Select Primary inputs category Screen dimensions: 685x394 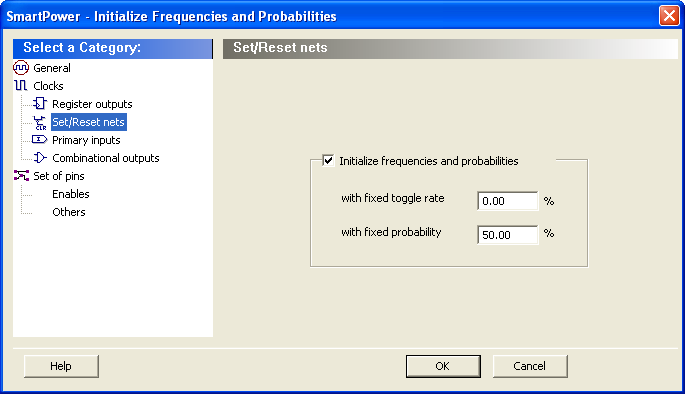pos(86,140)
